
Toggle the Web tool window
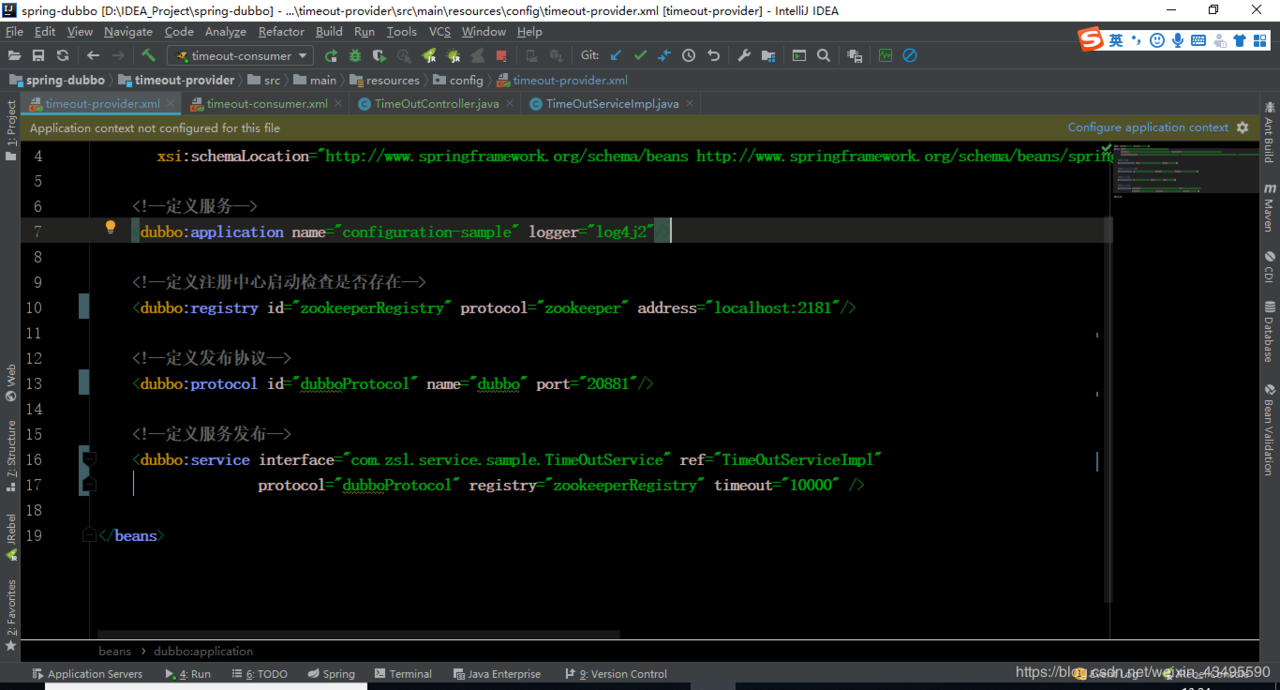11,382
